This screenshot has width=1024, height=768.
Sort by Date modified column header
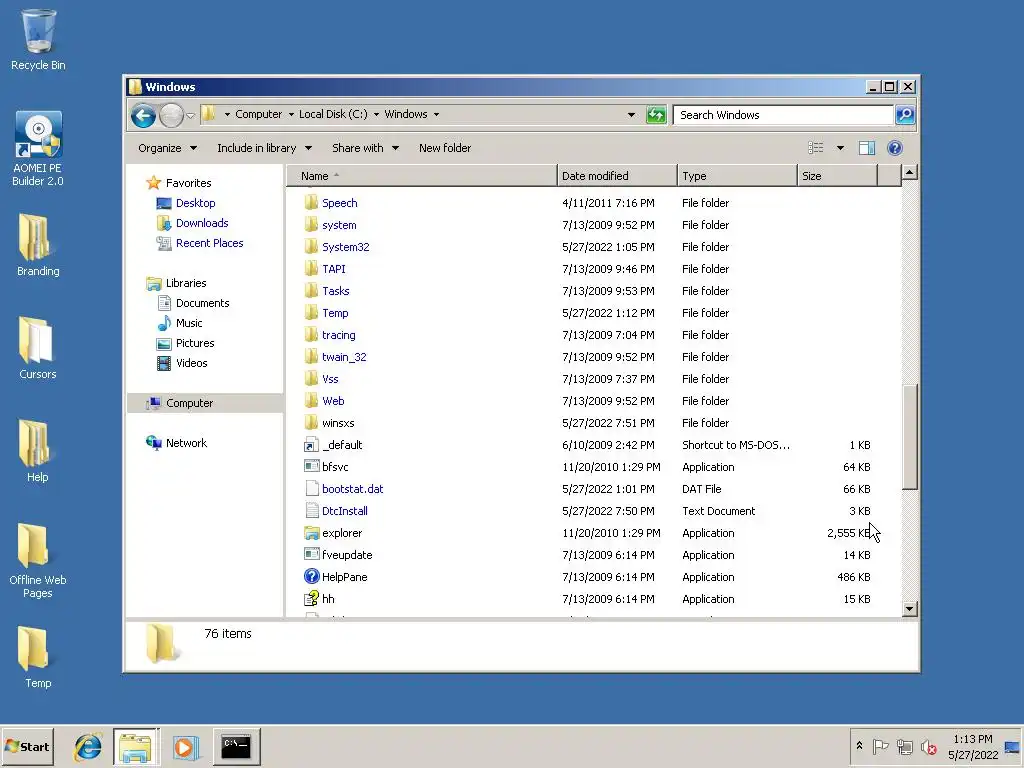point(617,176)
